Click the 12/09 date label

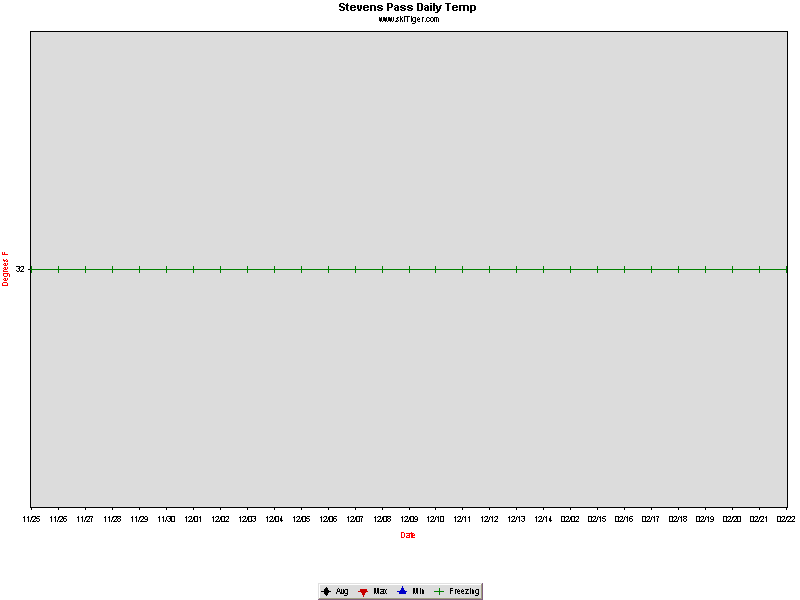point(409,519)
